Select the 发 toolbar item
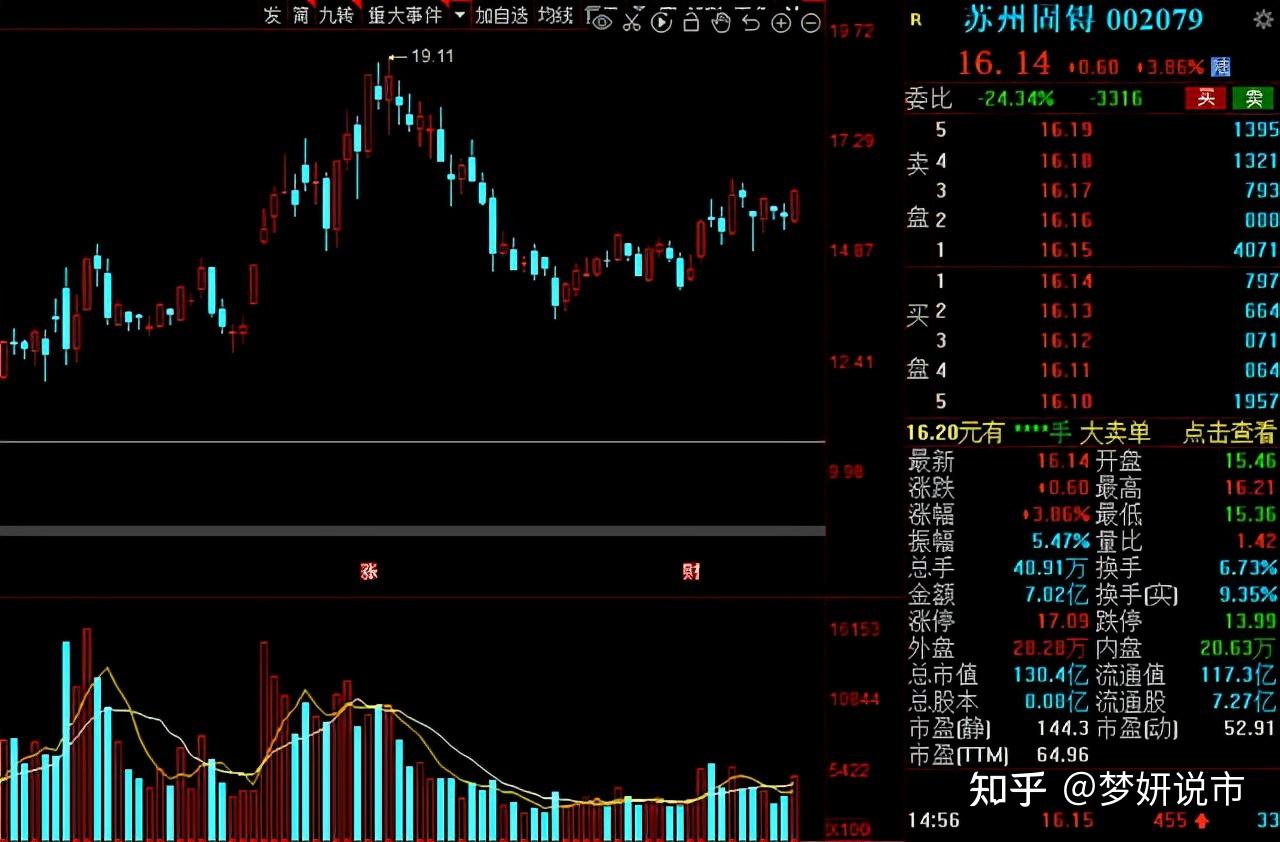This screenshot has height=842, width=1280. (272, 15)
